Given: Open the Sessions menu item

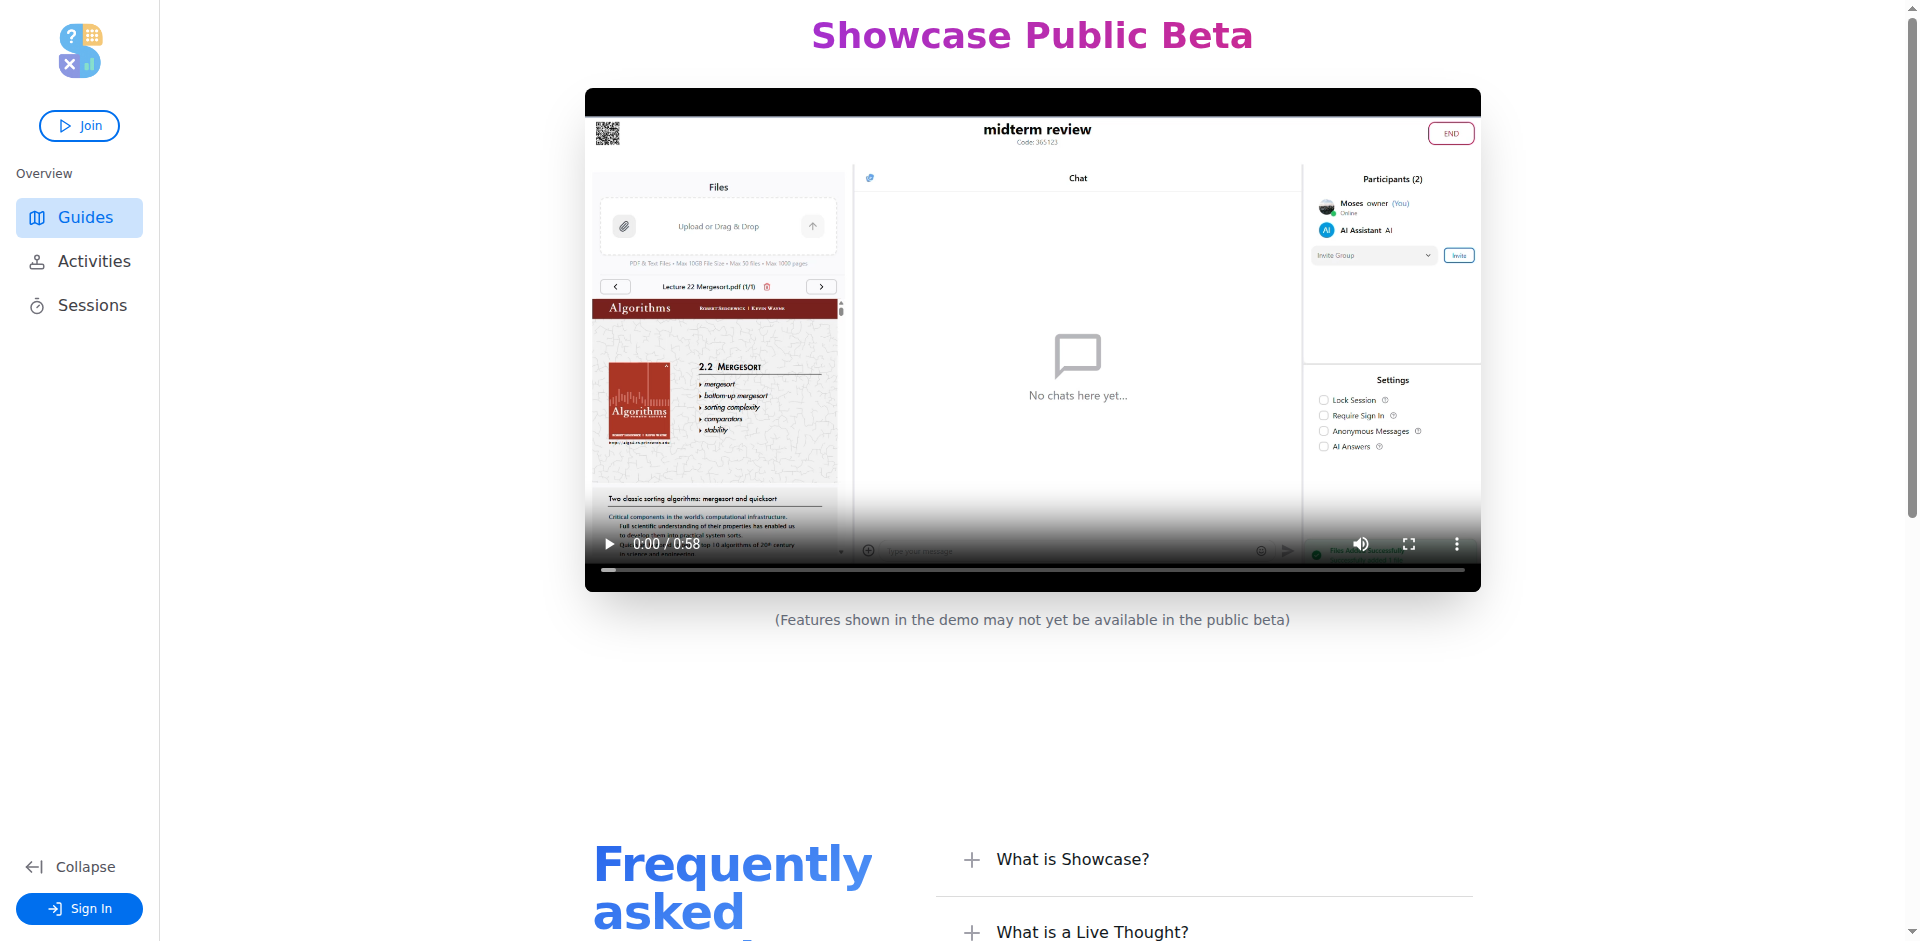Looking at the screenshot, I should click(x=79, y=306).
